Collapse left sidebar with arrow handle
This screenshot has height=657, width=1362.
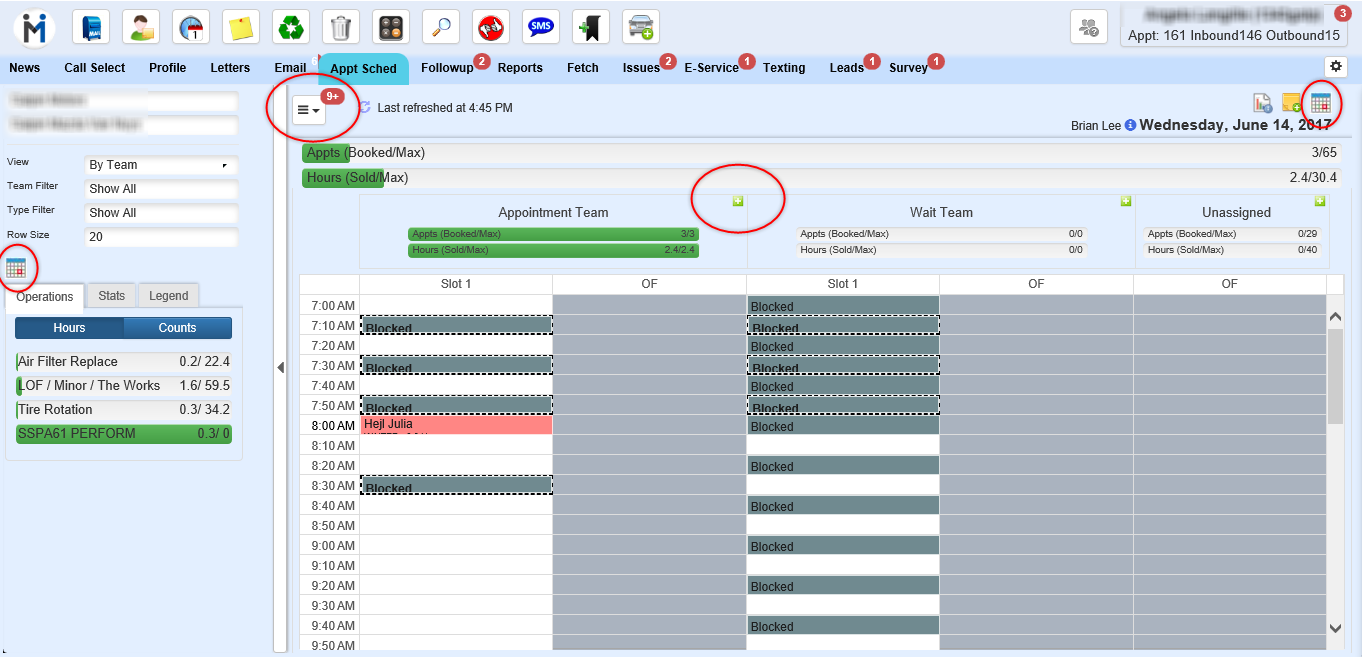[280, 368]
